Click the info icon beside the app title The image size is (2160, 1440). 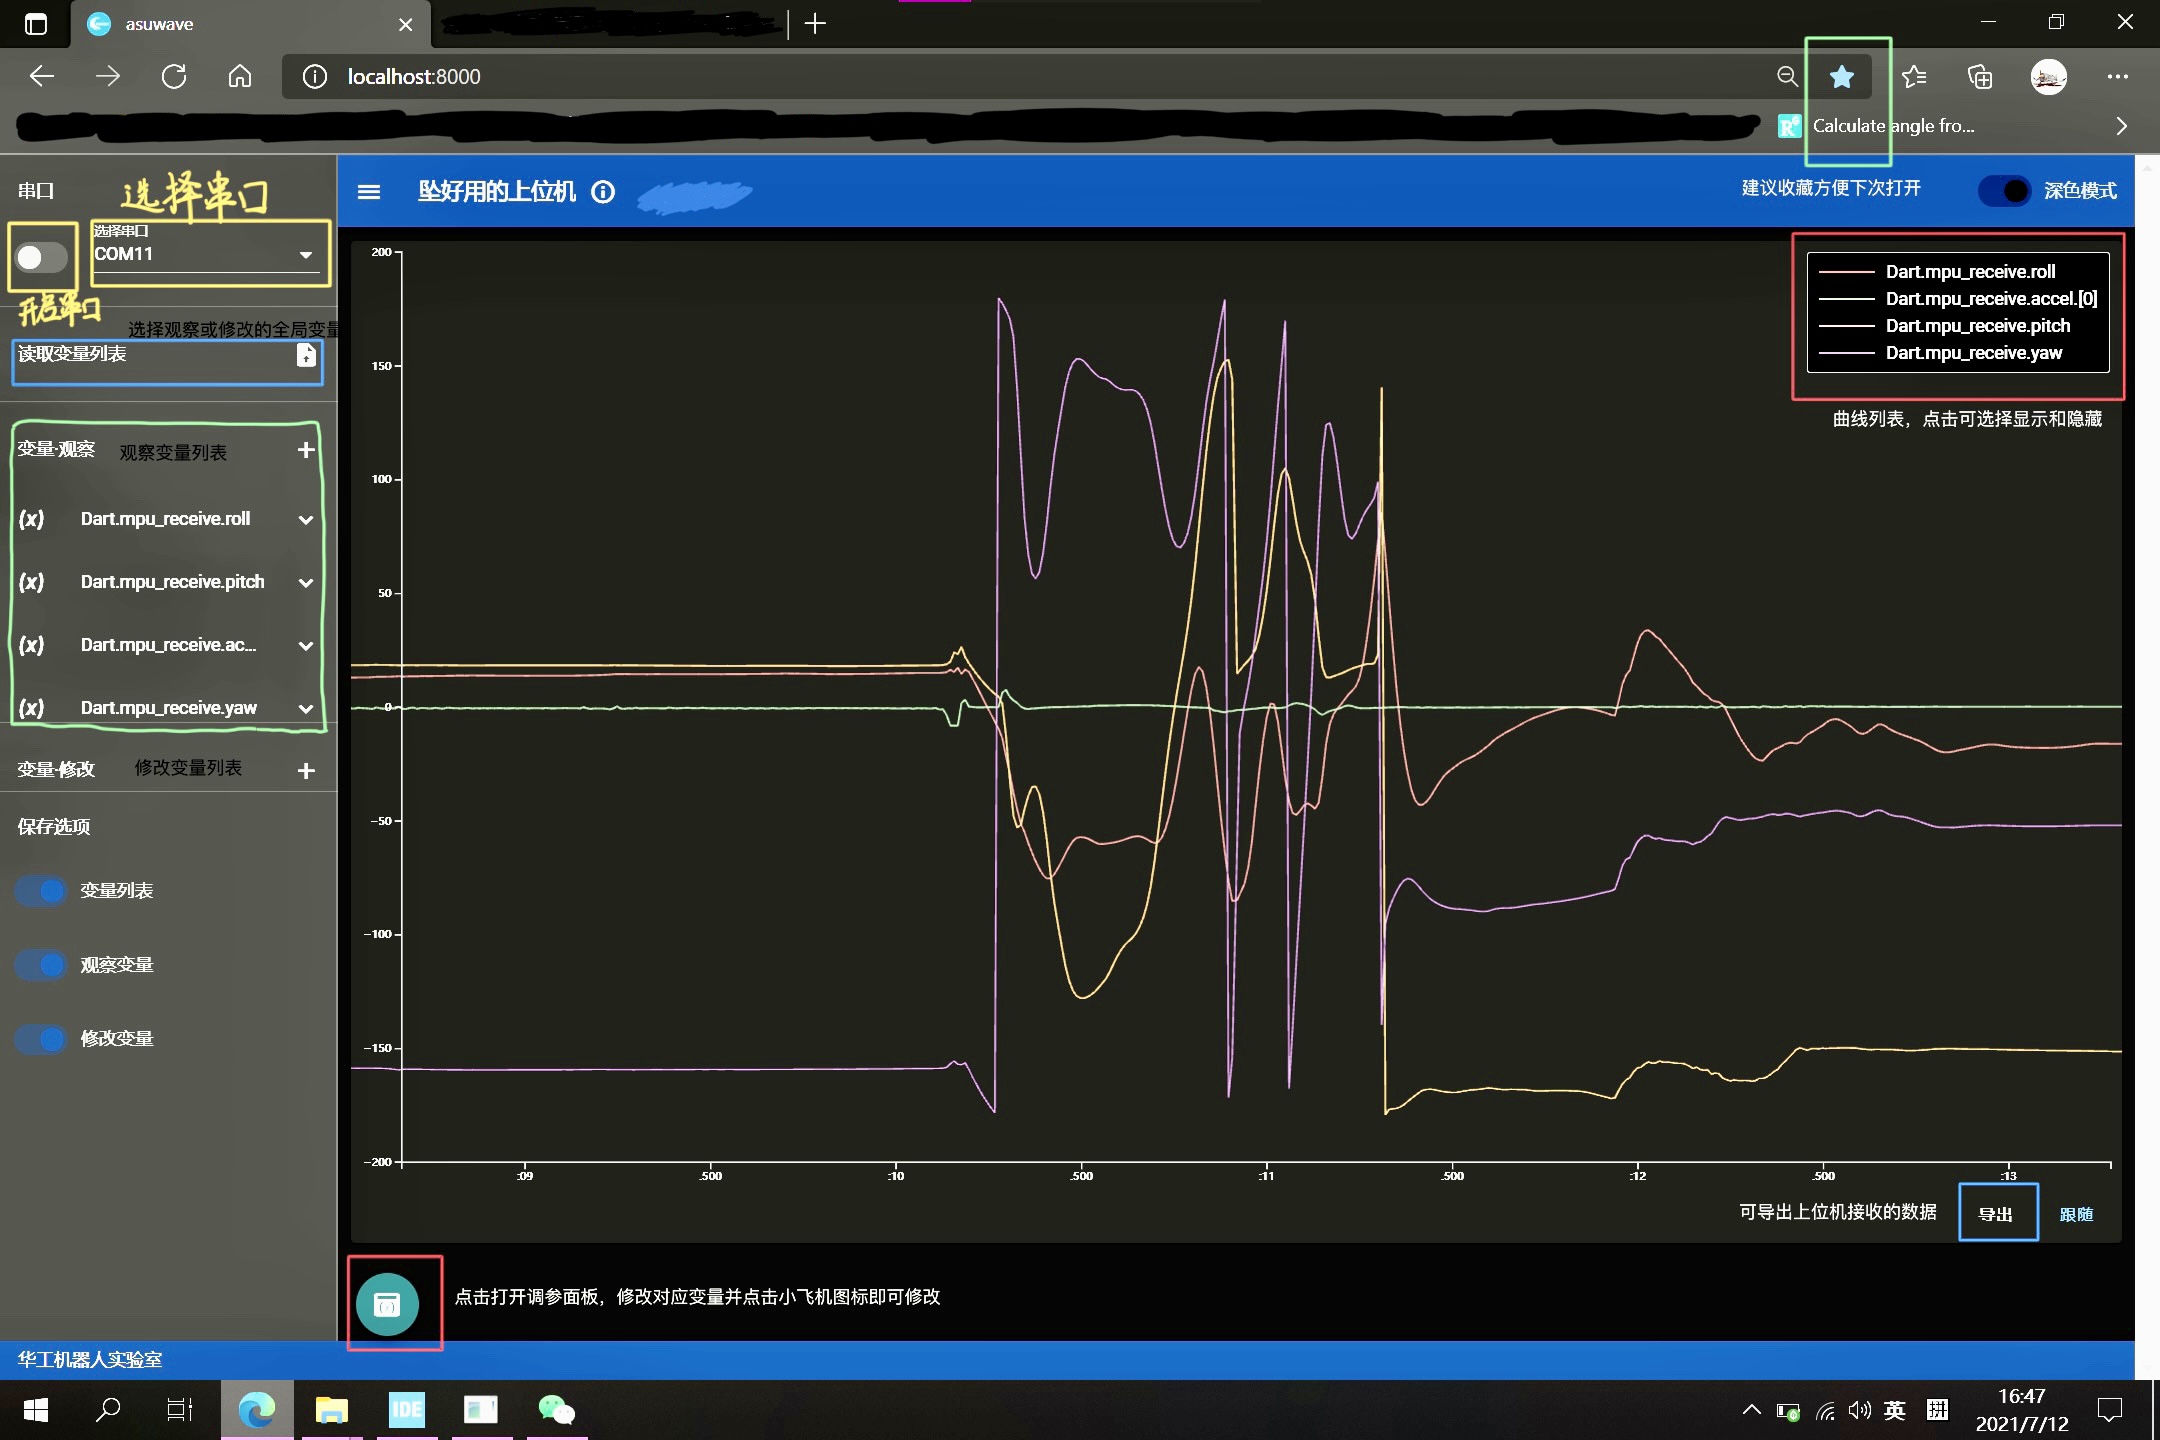pyautogui.click(x=603, y=192)
